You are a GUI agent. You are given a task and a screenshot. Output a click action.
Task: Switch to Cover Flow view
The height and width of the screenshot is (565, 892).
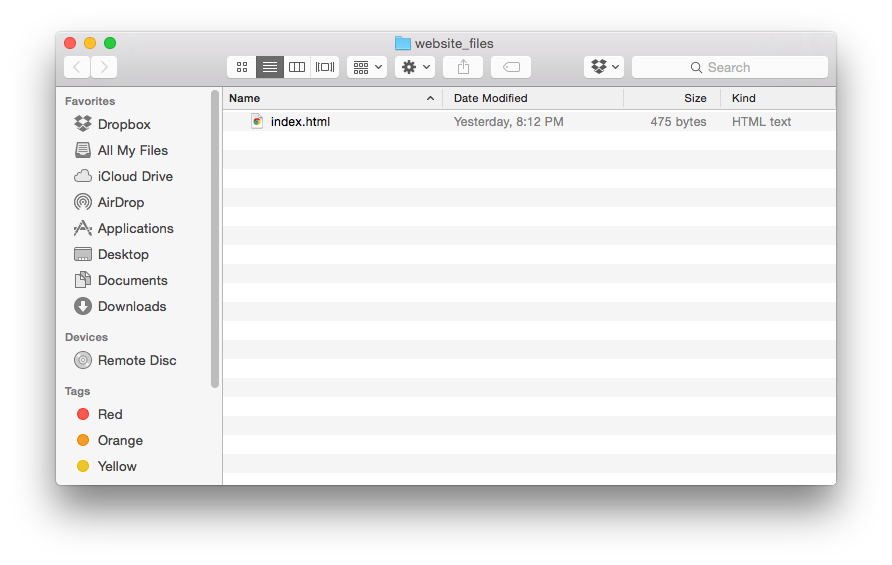click(x=325, y=67)
